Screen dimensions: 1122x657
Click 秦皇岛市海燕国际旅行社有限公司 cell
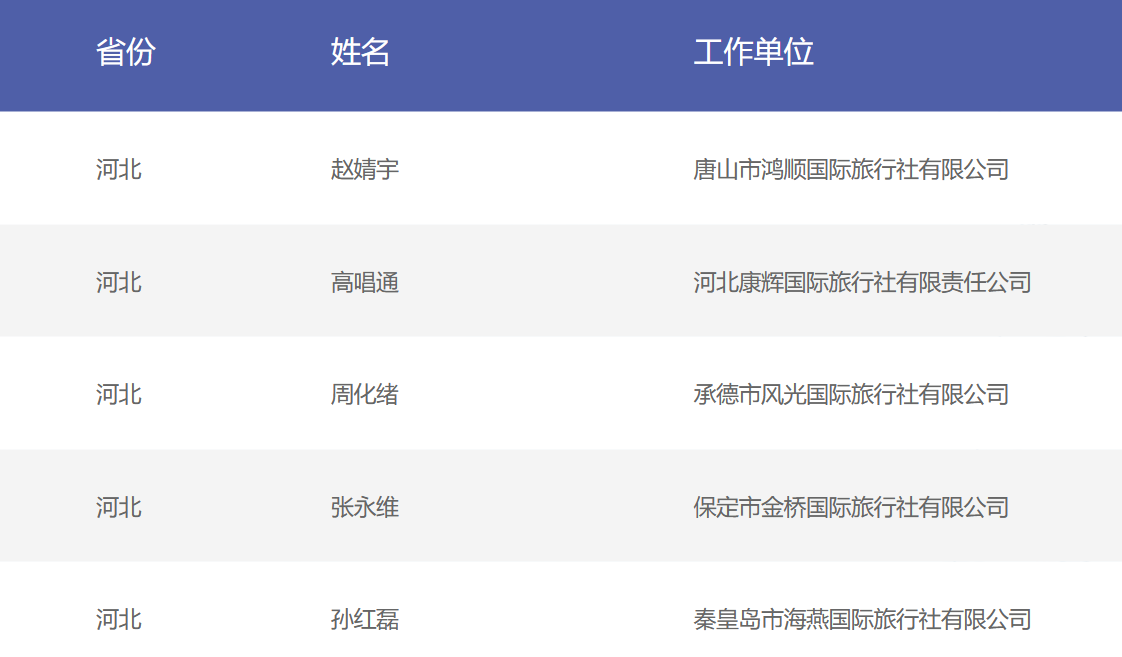coord(862,619)
